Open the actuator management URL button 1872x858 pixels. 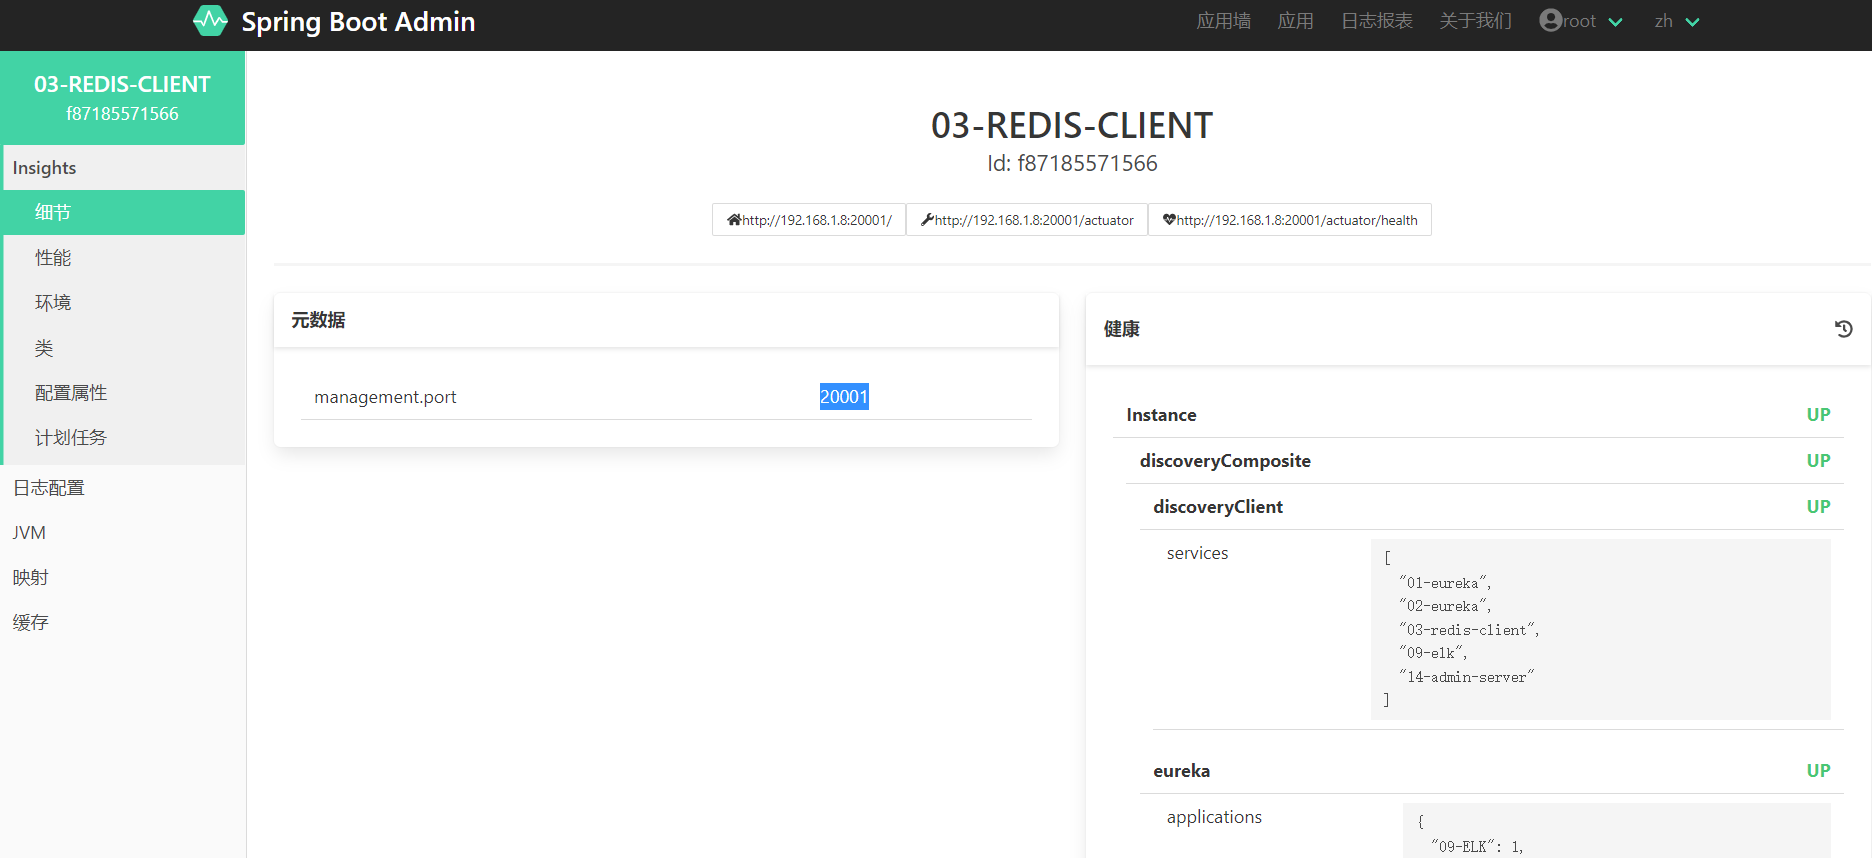[1027, 220]
